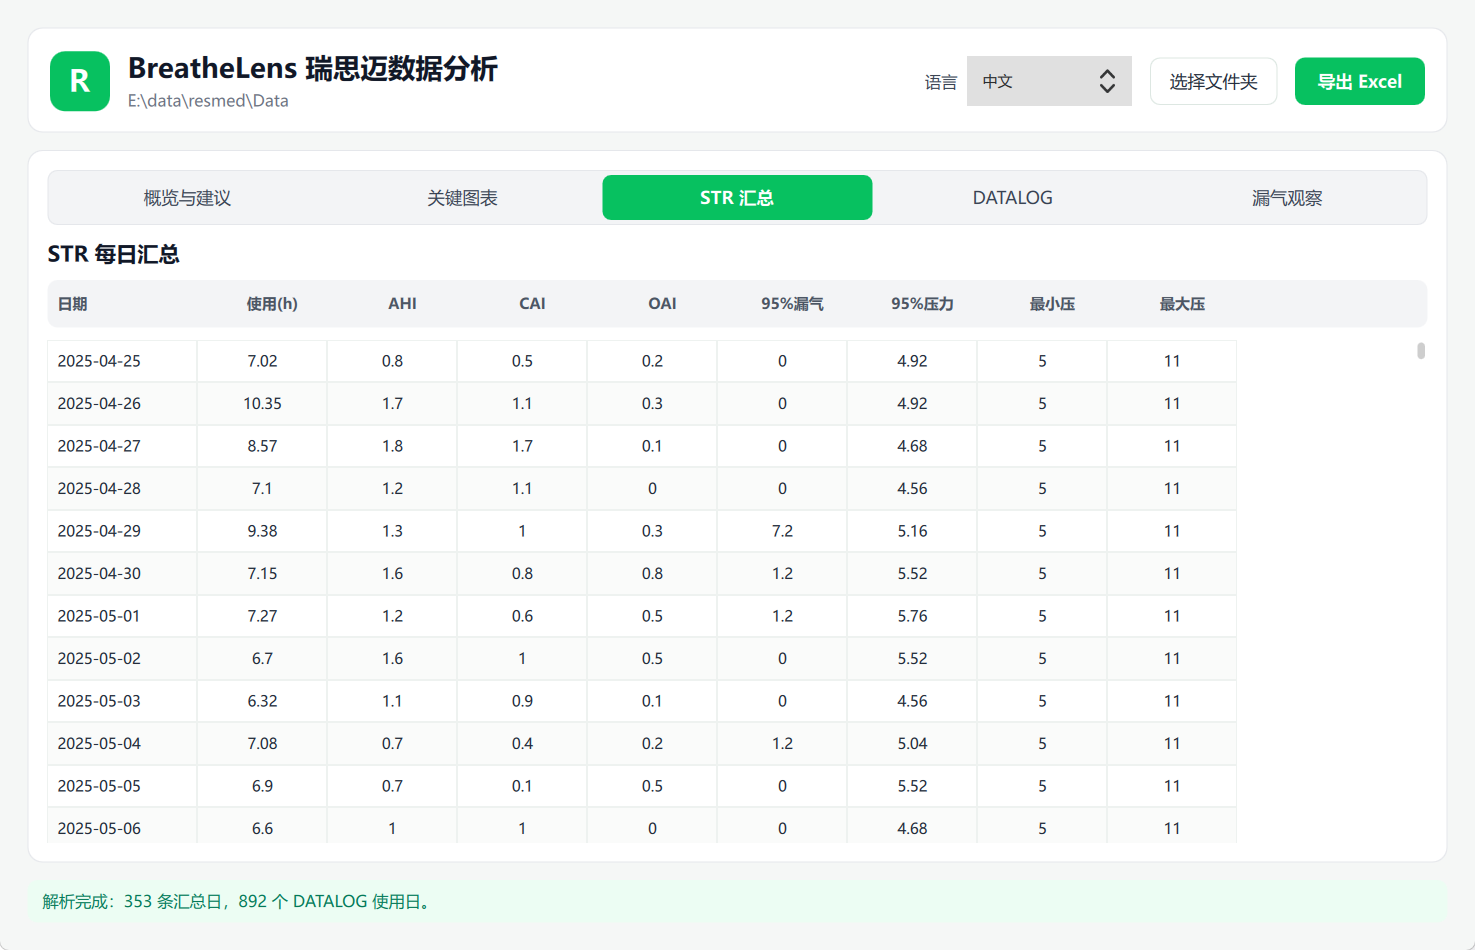Click the table's vertical scrollbar thumb
Screen dimensions: 1475x950
1421,351
